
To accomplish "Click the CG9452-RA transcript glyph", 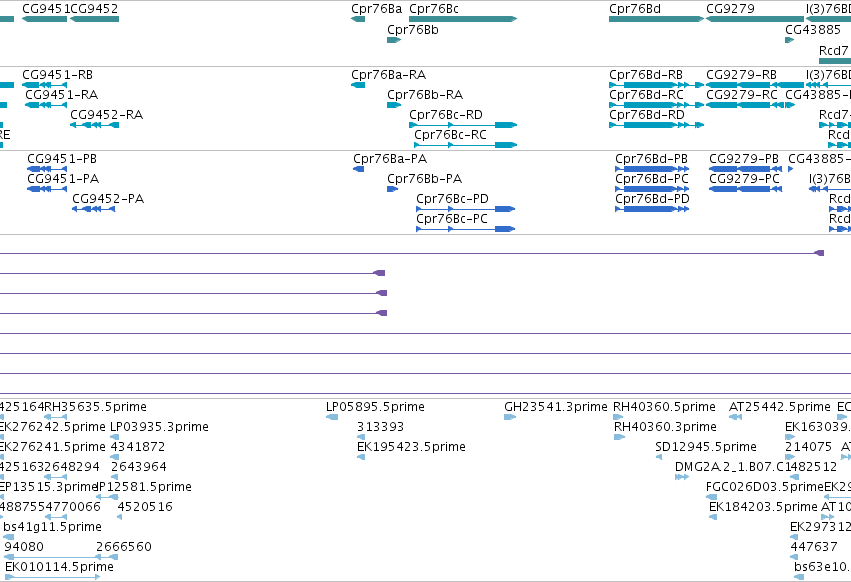I will tap(94, 125).
